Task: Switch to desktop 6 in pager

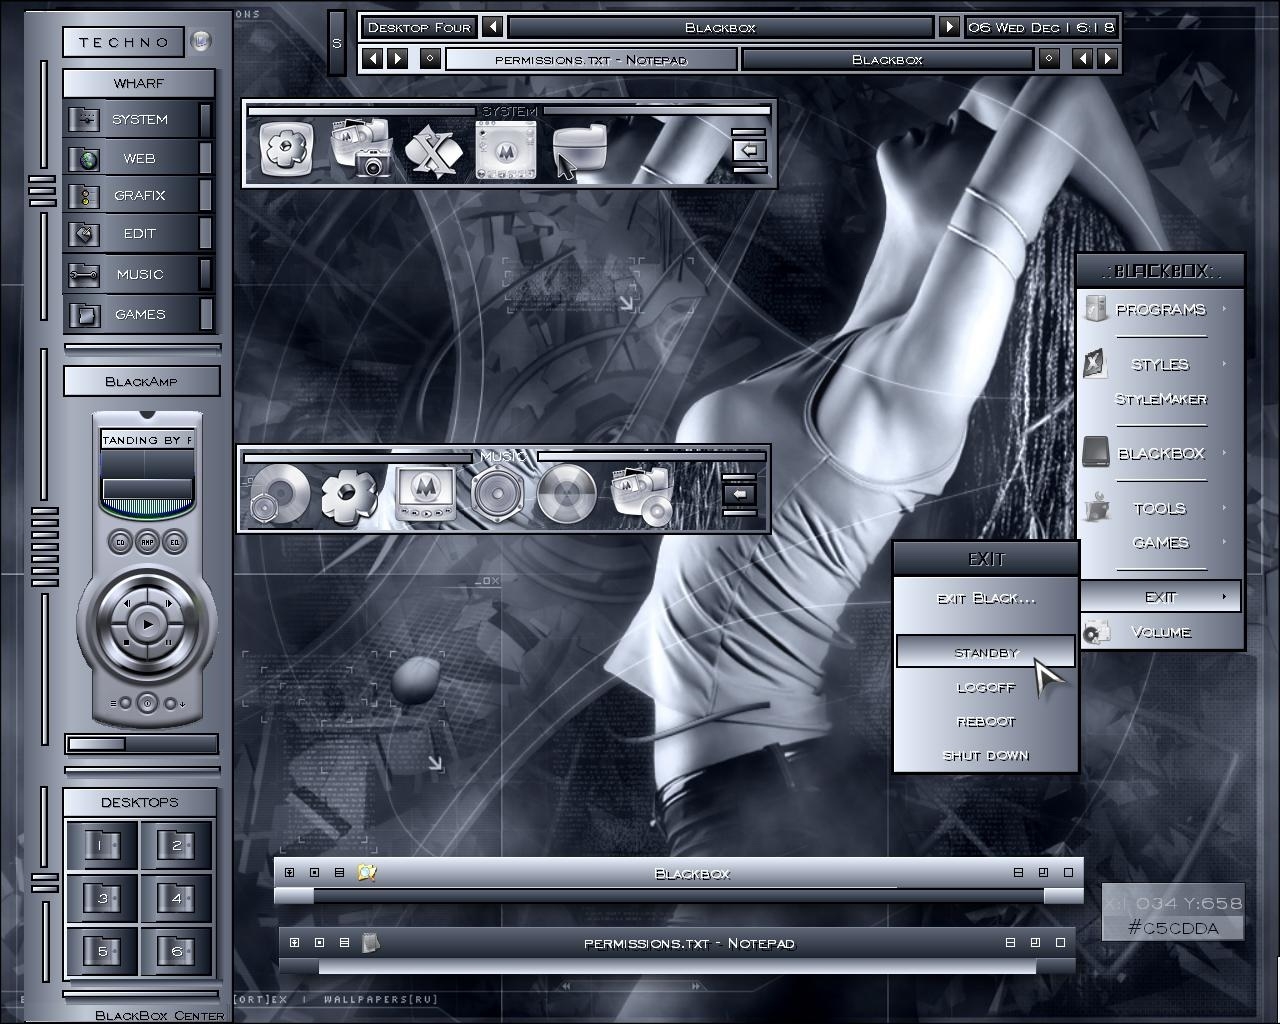Action: click(x=176, y=951)
